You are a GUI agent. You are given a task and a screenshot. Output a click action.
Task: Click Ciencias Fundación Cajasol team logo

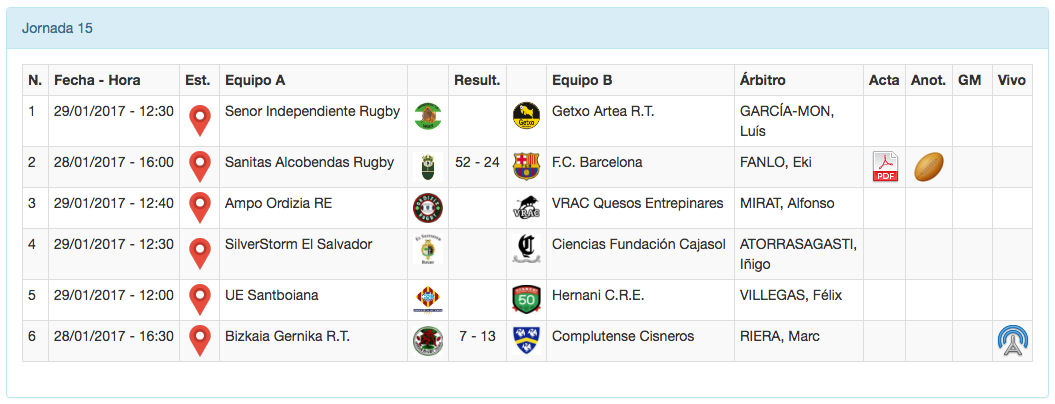tap(526, 249)
